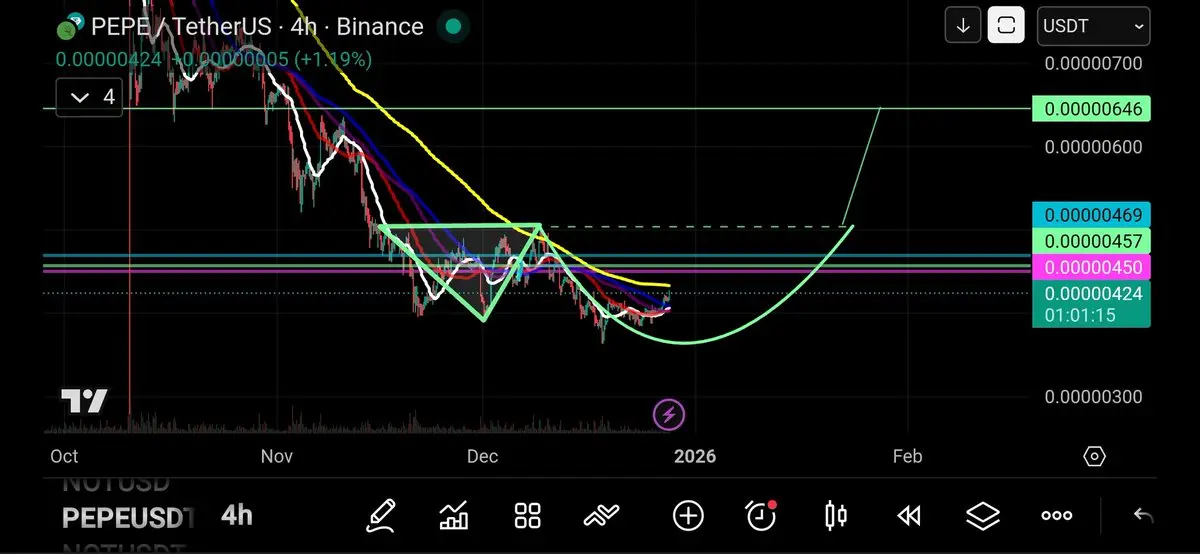Open the layout grid widgets icon
This screenshot has height=554, width=1200.
point(527,515)
